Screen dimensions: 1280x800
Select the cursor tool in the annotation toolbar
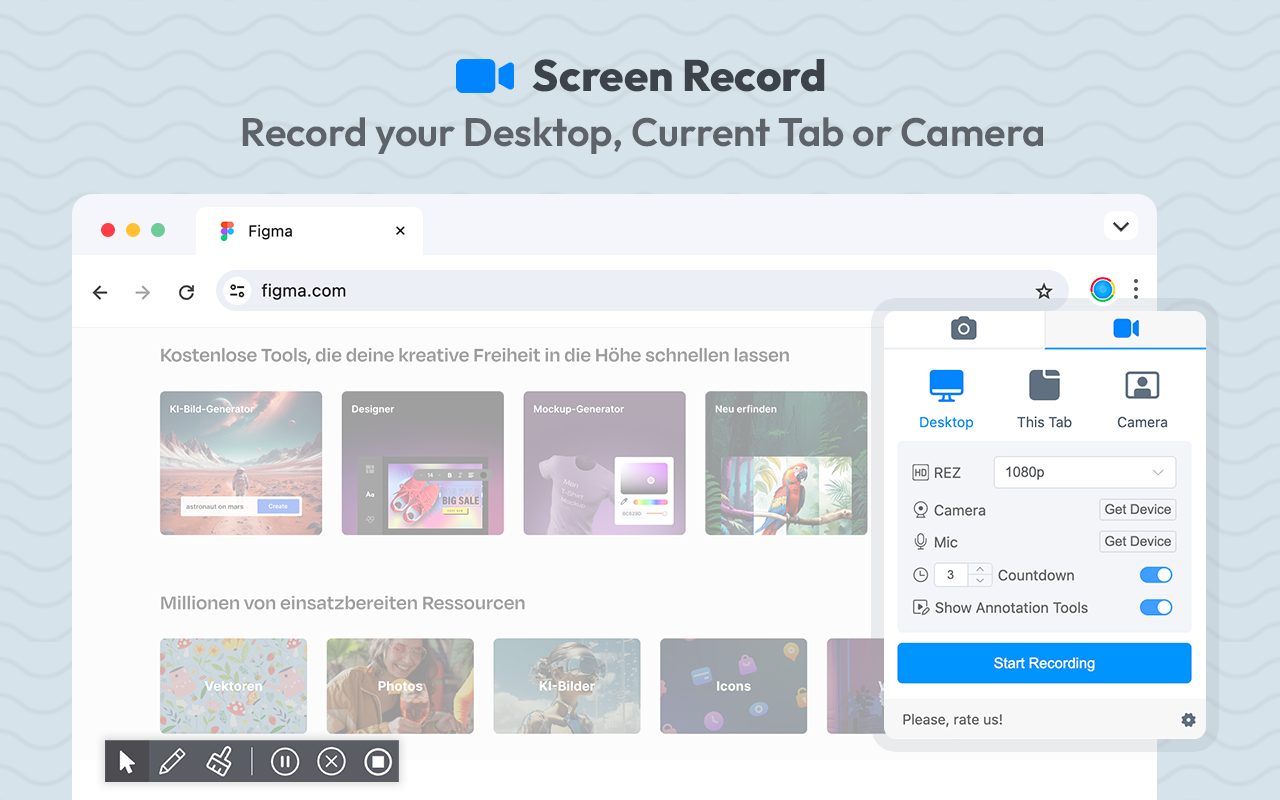coord(126,761)
